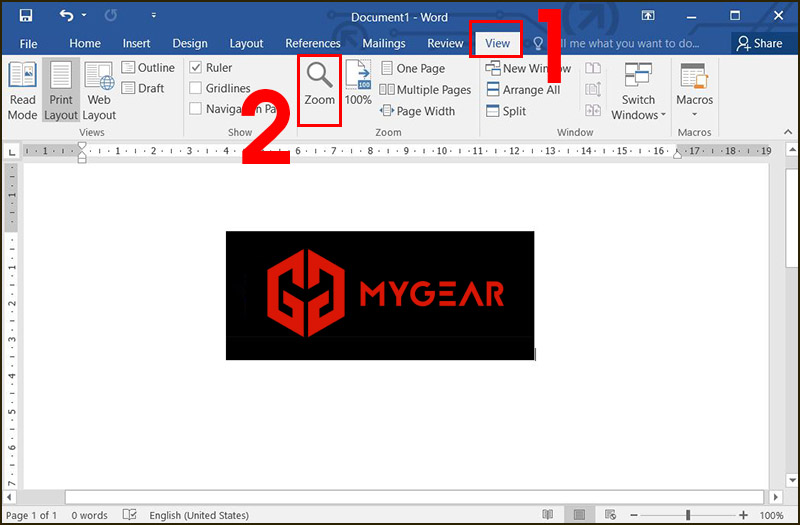This screenshot has height=525, width=800.
Task: Click the first line indent marker
Action: (82, 147)
